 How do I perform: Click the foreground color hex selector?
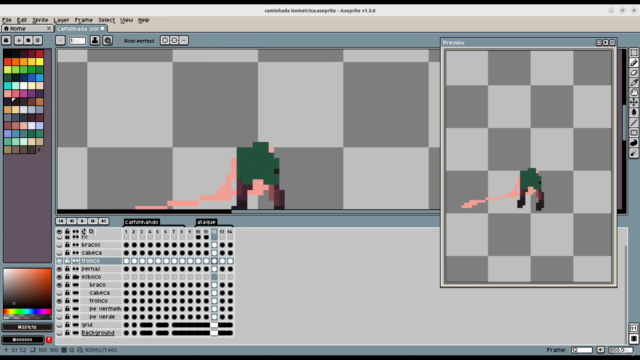pyautogui.click(x=27, y=327)
